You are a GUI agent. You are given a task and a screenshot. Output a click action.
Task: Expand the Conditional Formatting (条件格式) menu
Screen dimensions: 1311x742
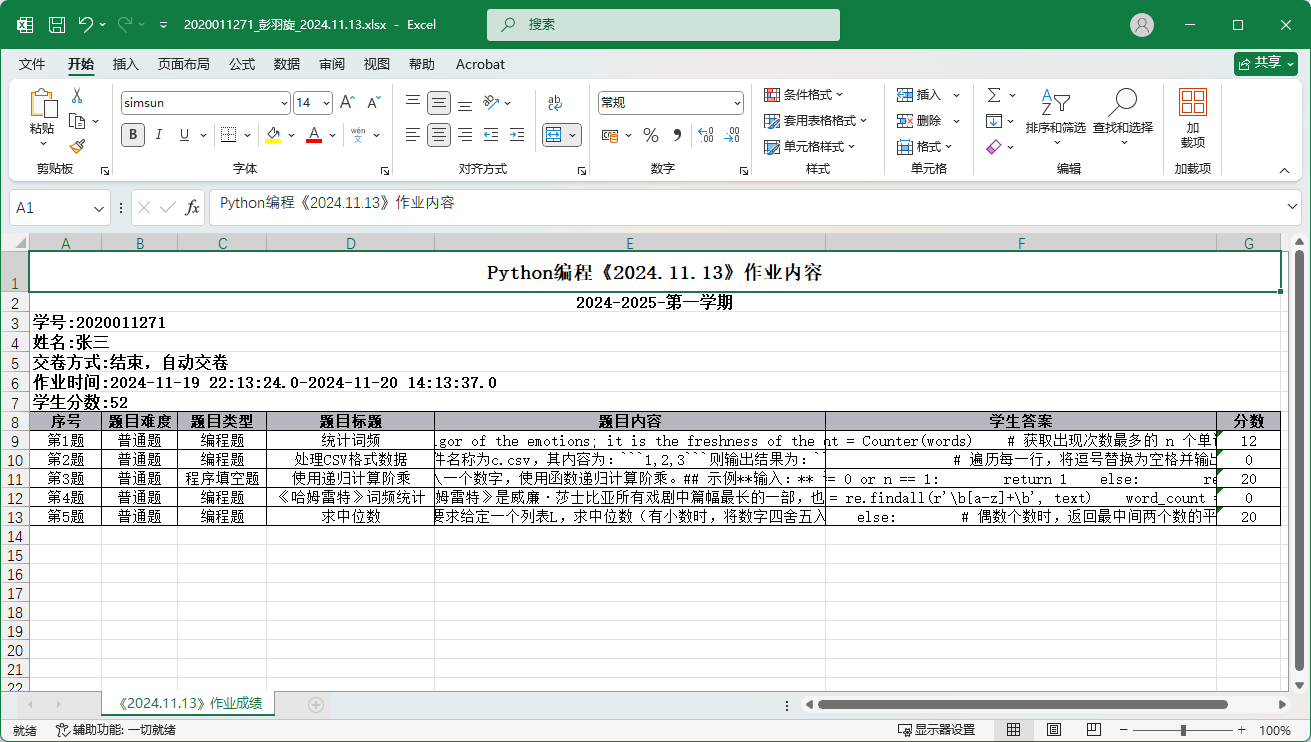coord(804,94)
